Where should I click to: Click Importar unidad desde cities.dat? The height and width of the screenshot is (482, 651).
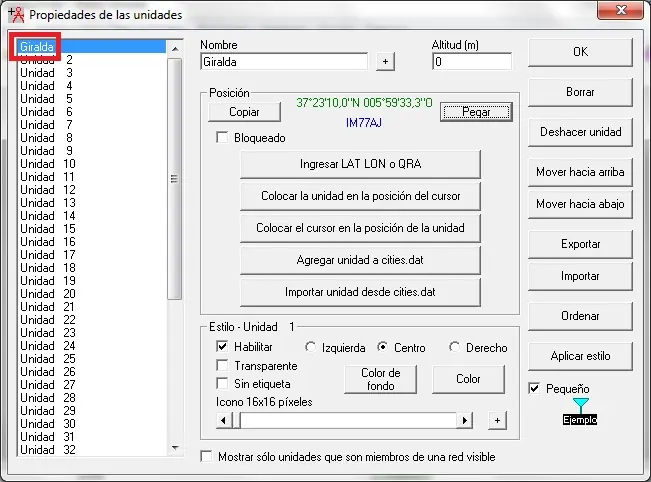coord(360,292)
